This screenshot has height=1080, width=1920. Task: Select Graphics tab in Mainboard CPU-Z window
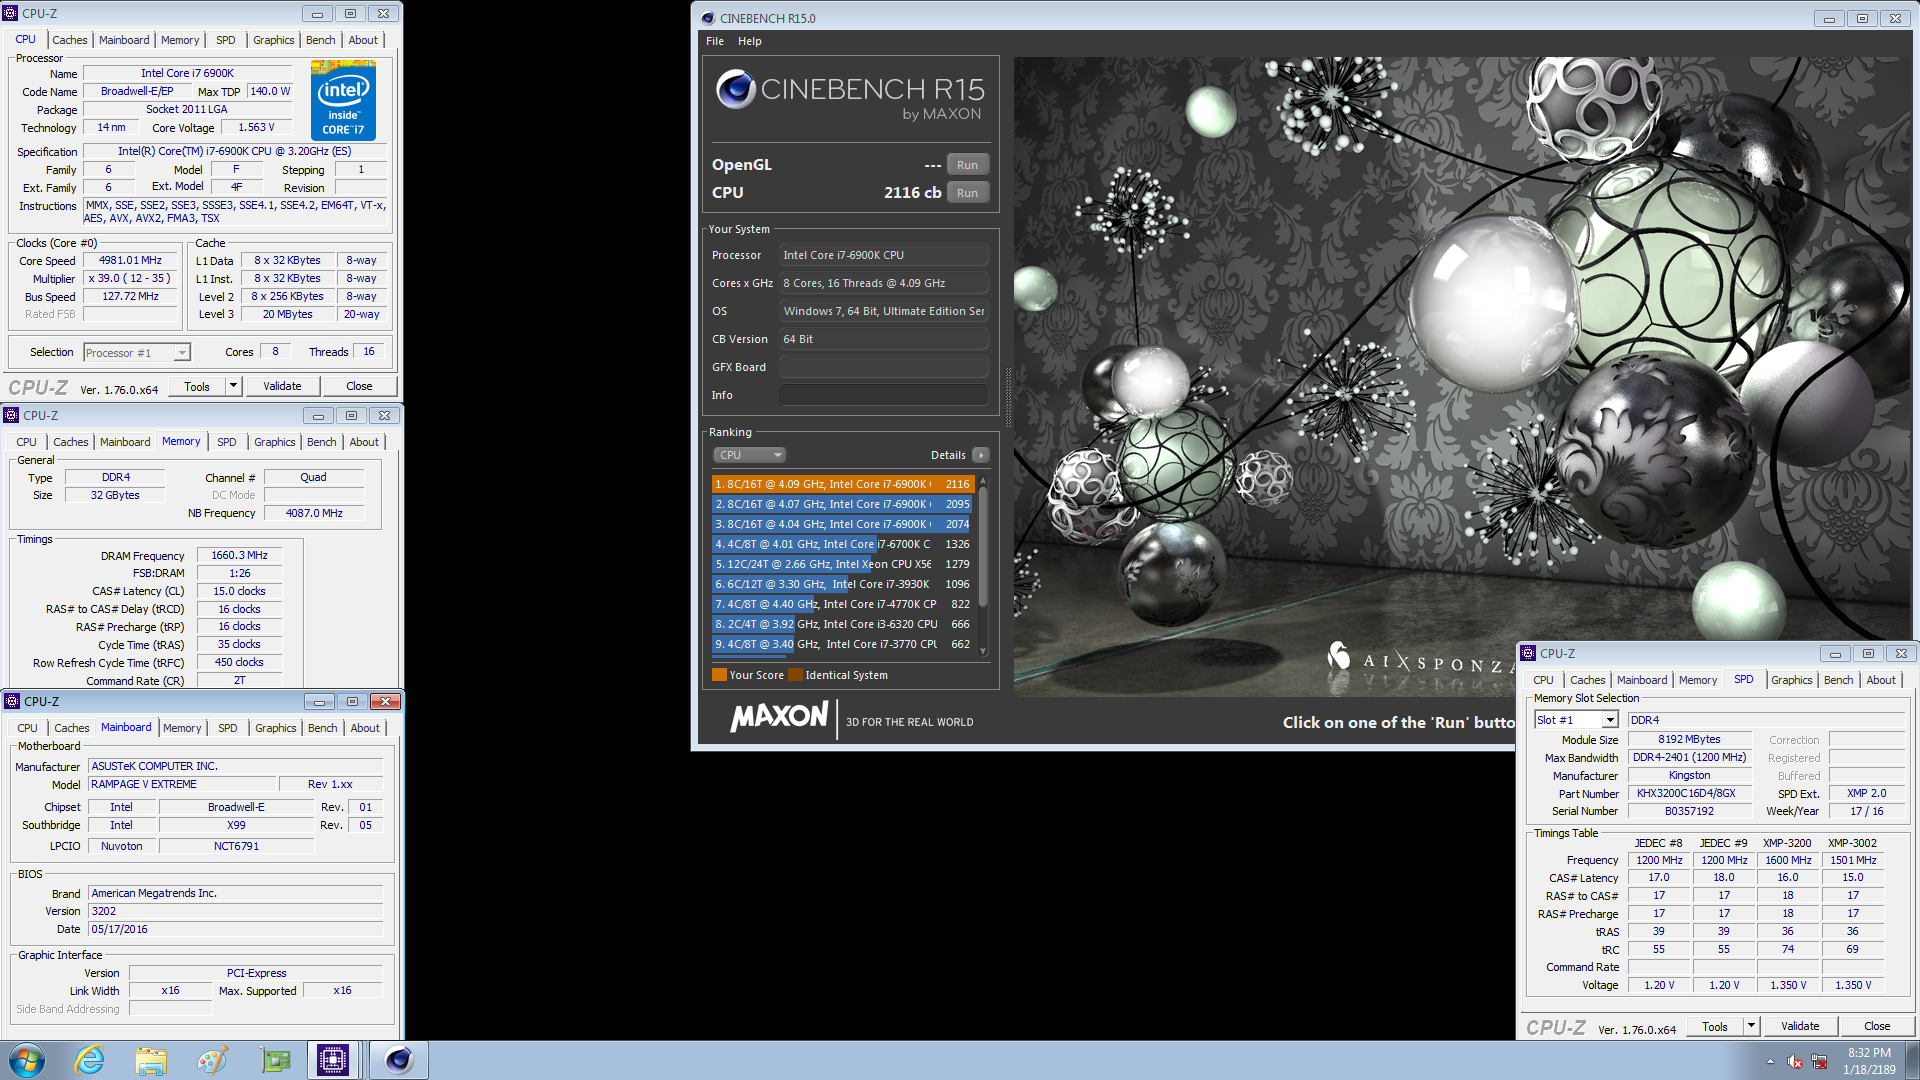276,728
